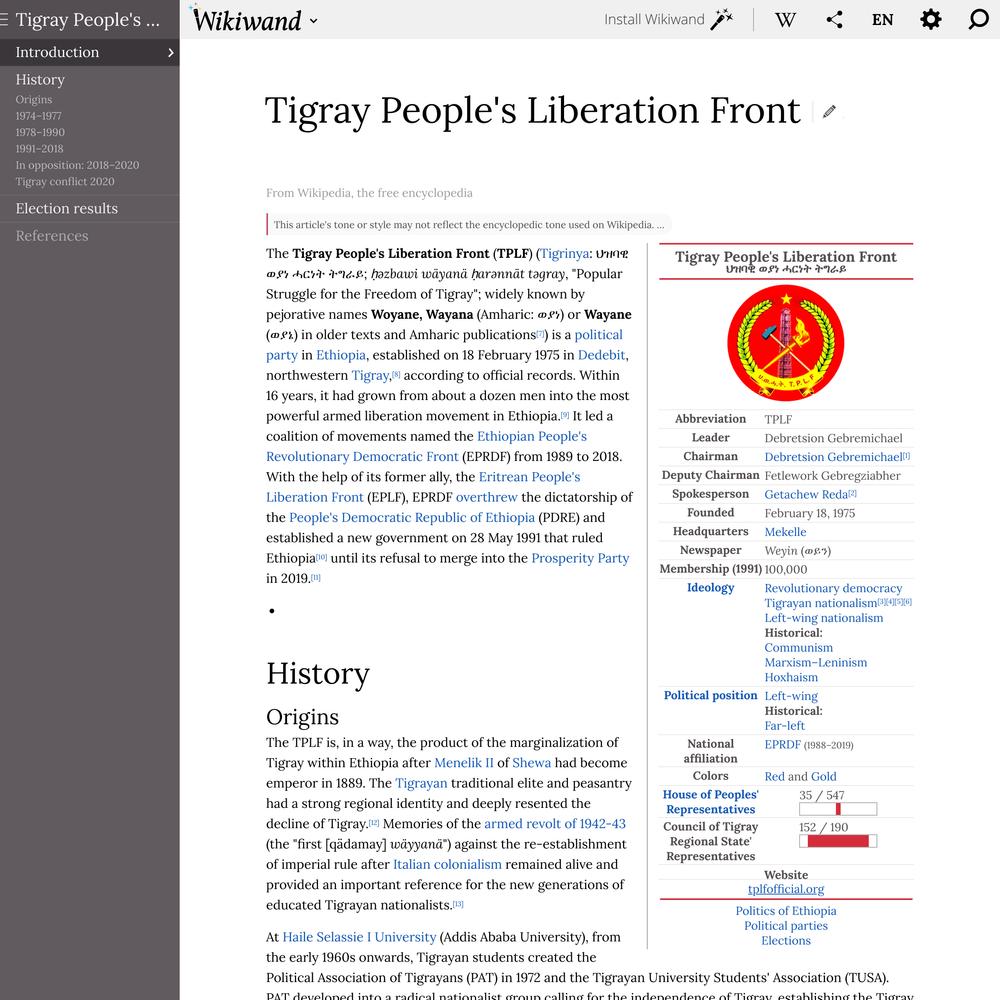Click the 152 / 190 seats bar
Viewport: 1000px width, 1000px height.
(x=838, y=841)
